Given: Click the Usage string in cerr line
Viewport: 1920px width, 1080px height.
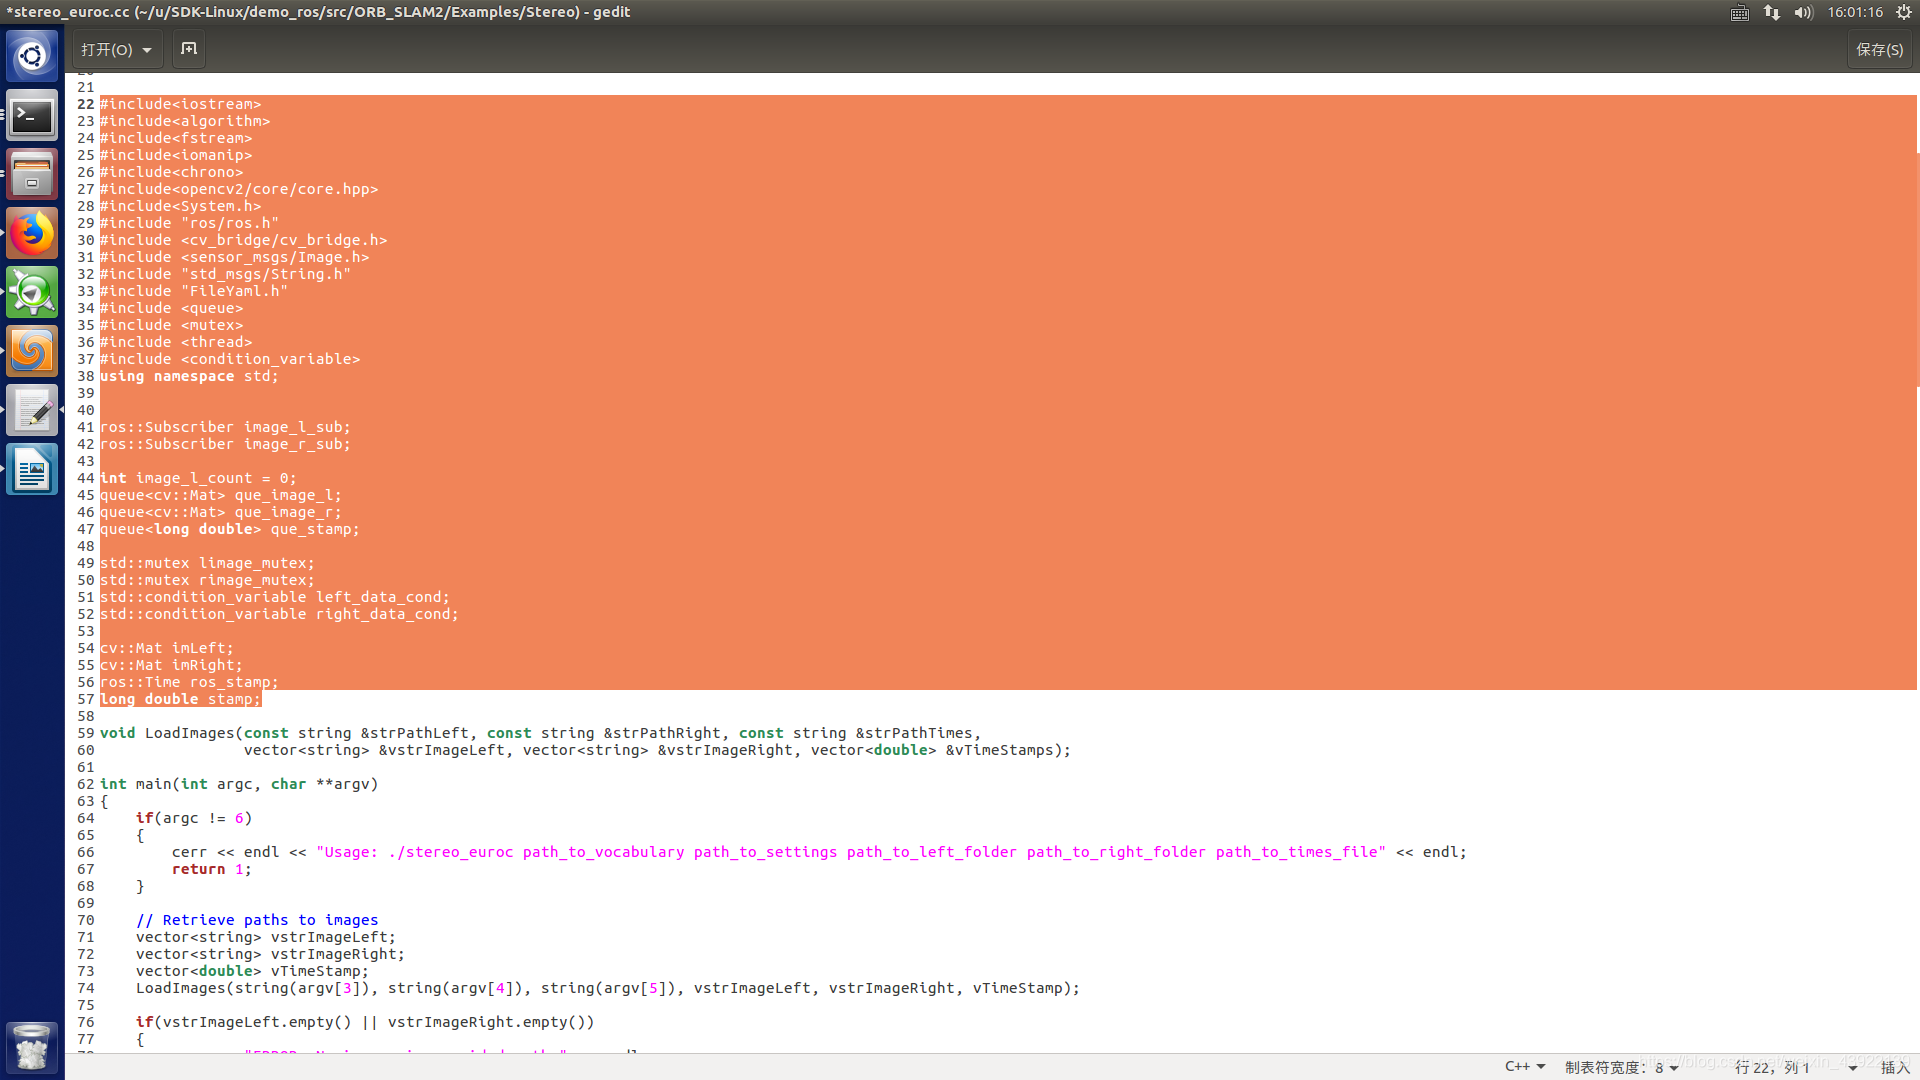Looking at the screenshot, I should point(851,852).
